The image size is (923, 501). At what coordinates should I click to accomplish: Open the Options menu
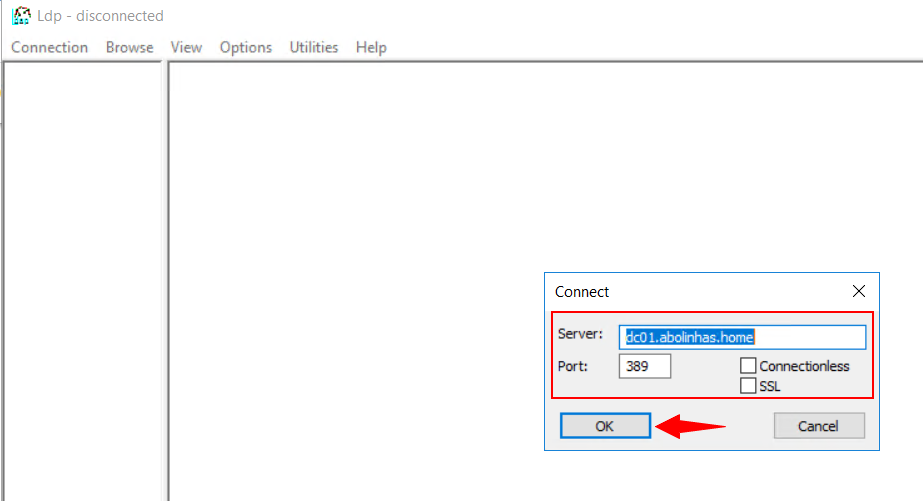246,47
